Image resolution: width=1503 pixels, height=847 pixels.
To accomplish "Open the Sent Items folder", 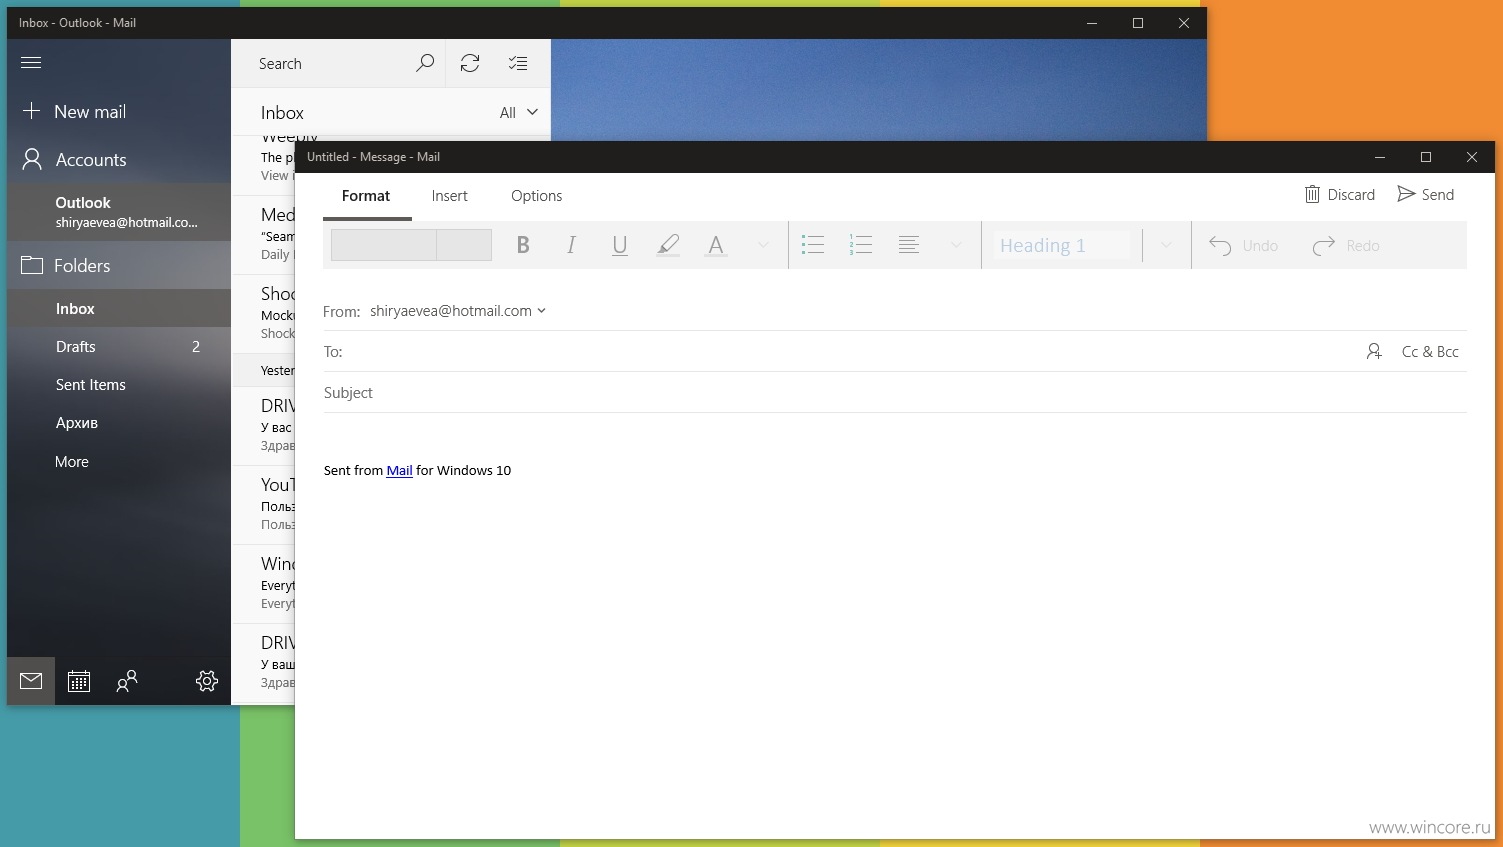I will [119, 385].
